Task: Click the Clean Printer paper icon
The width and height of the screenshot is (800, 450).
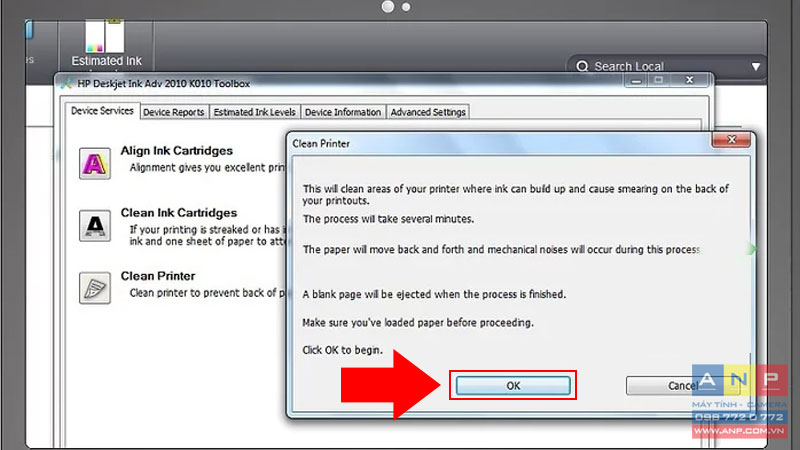Action: coord(95,288)
